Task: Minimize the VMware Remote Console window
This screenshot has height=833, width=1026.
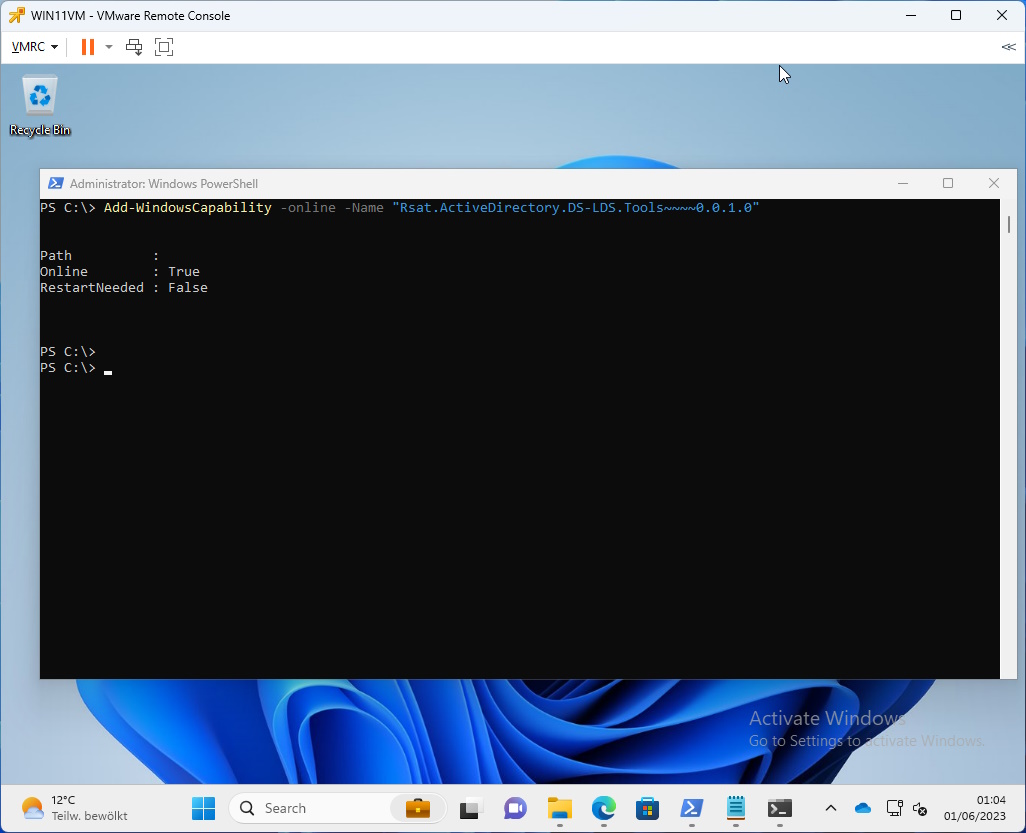Action: (910, 15)
